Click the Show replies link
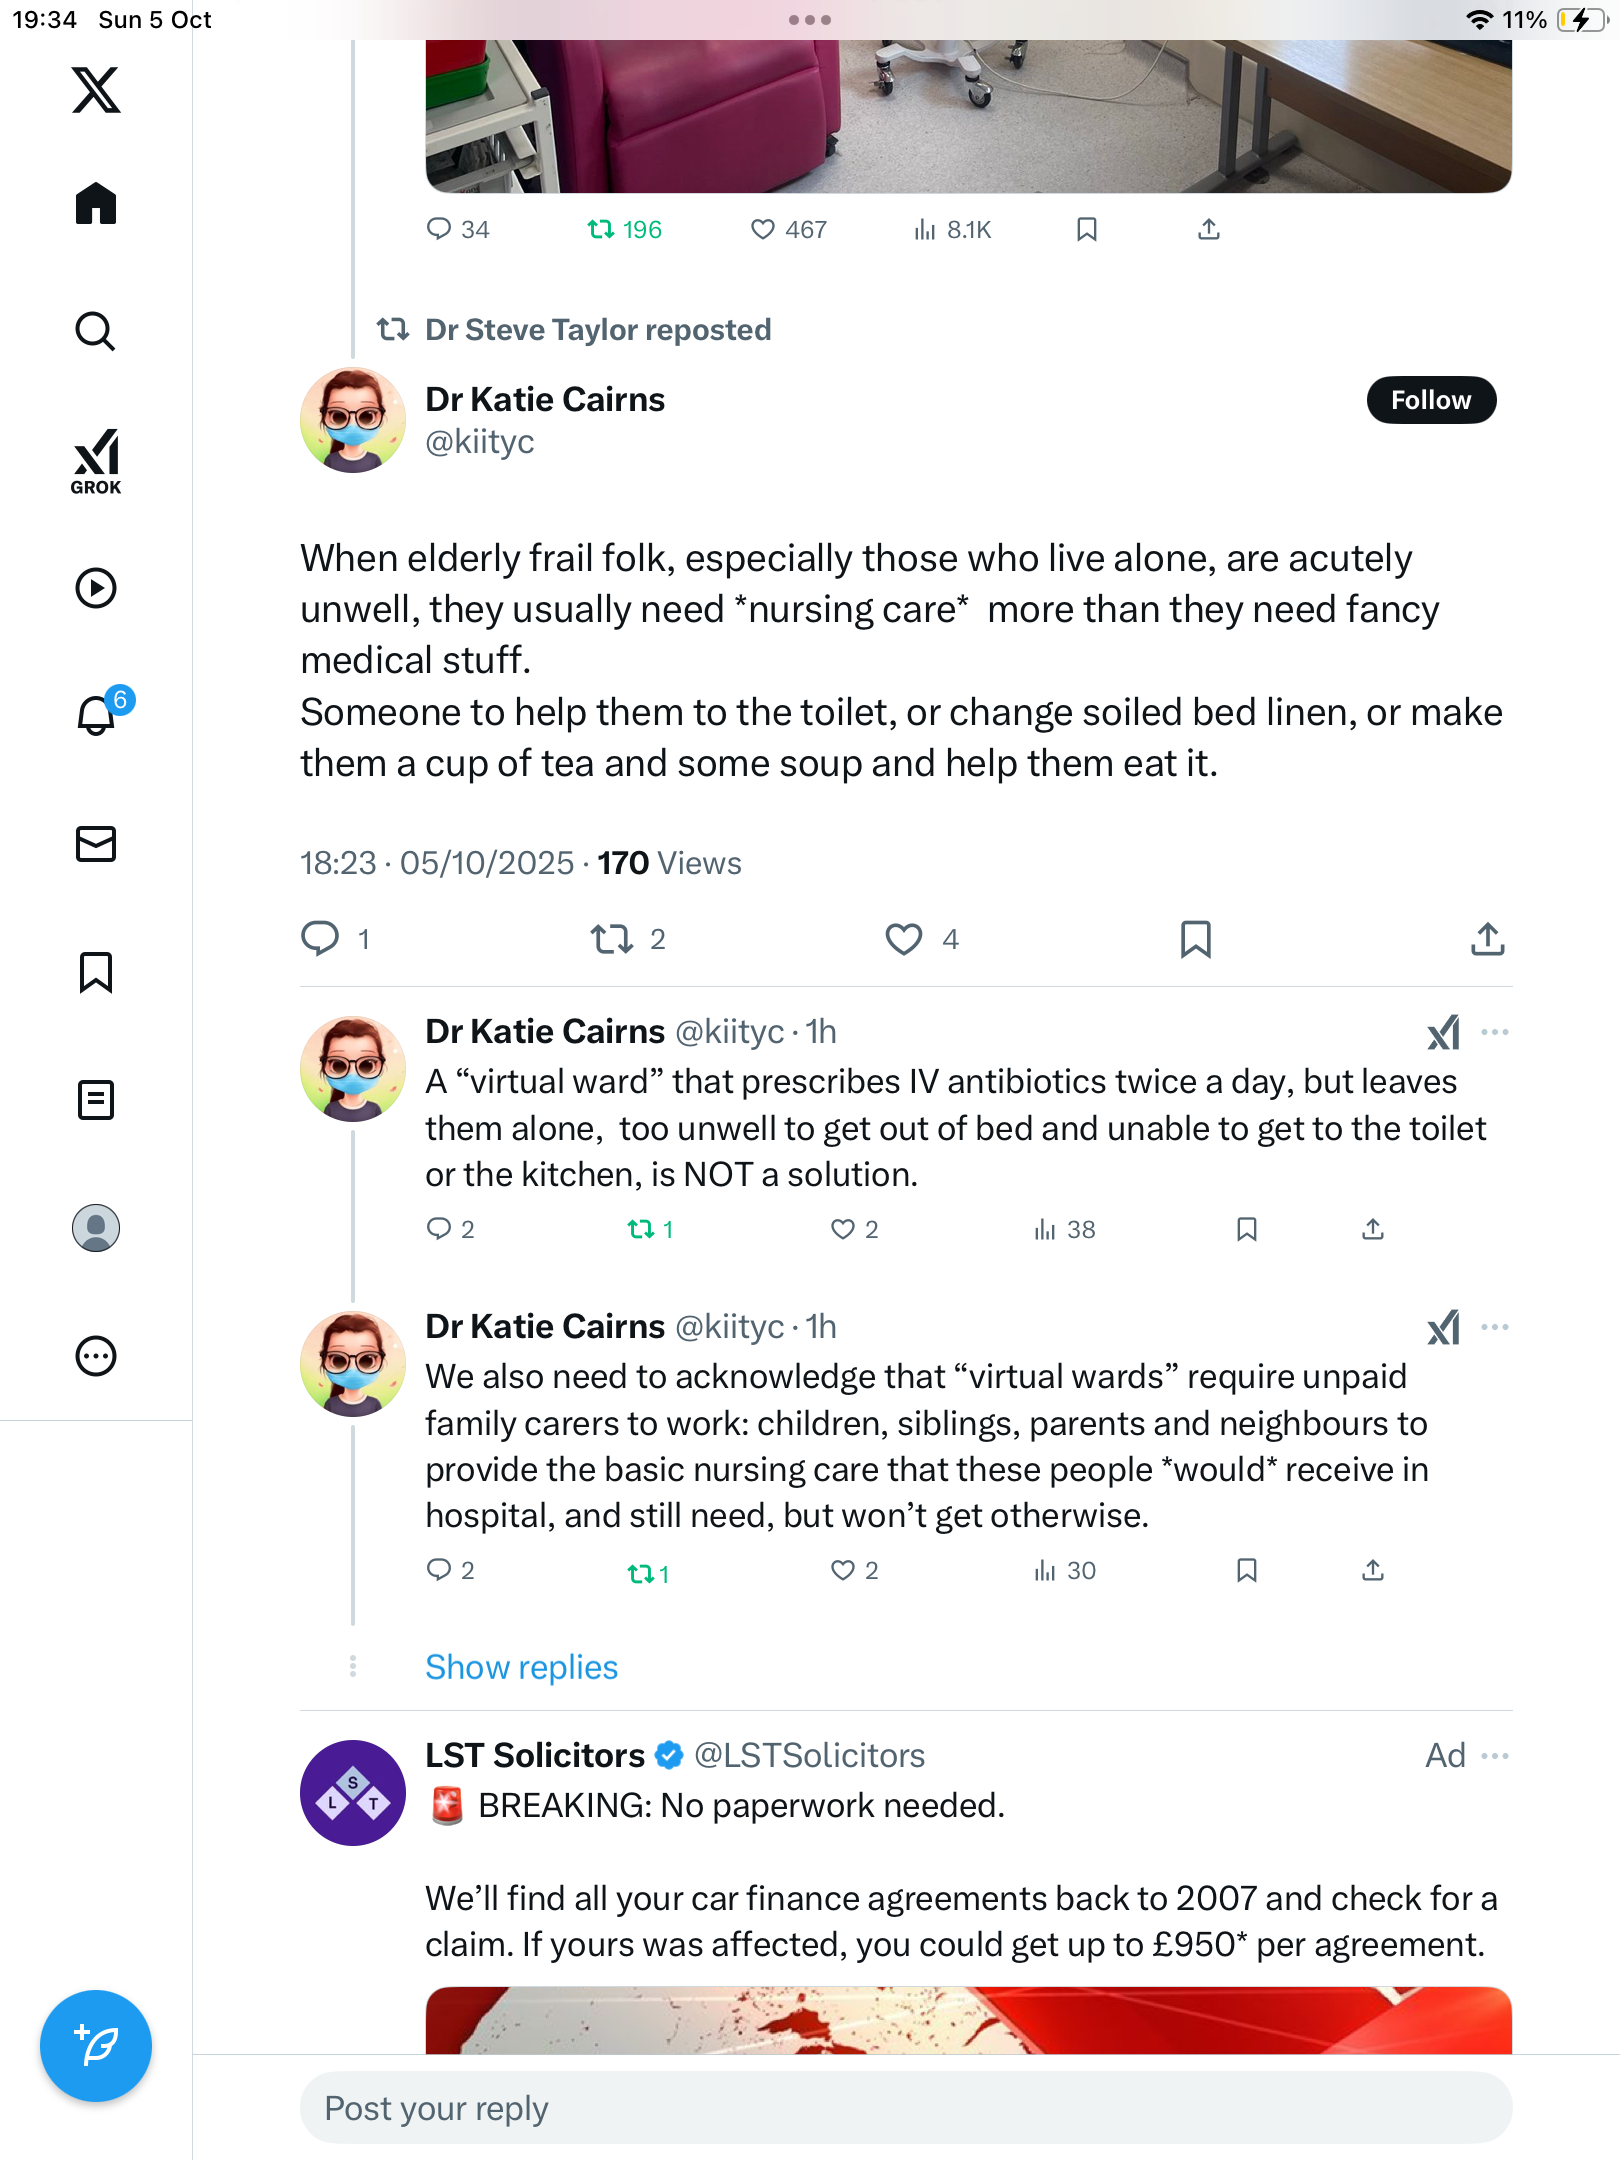1620x2160 pixels. (x=521, y=1667)
